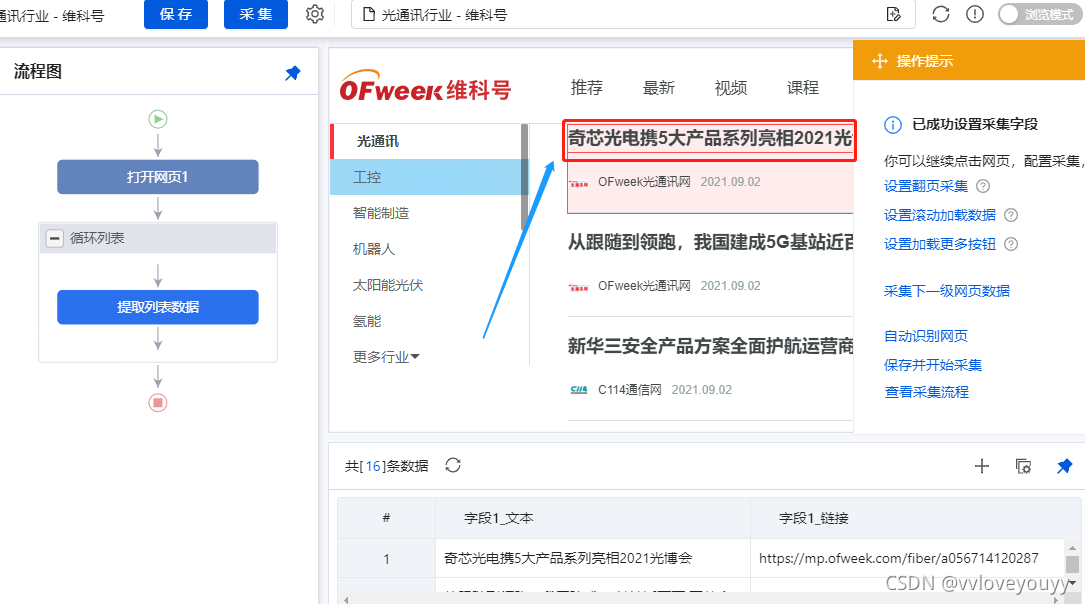Select 光通讯 category in sidebar
Viewport: 1085px width, 604px height.
(x=378, y=141)
